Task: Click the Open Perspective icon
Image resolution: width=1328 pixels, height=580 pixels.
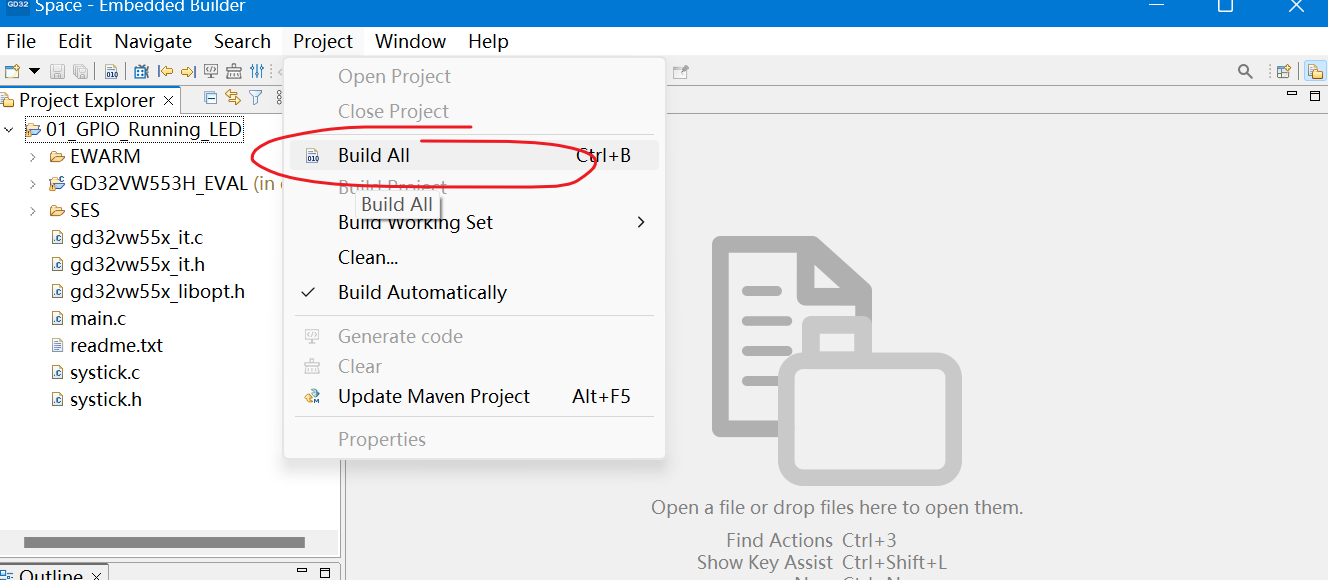Action: click(x=1283, y=71)
